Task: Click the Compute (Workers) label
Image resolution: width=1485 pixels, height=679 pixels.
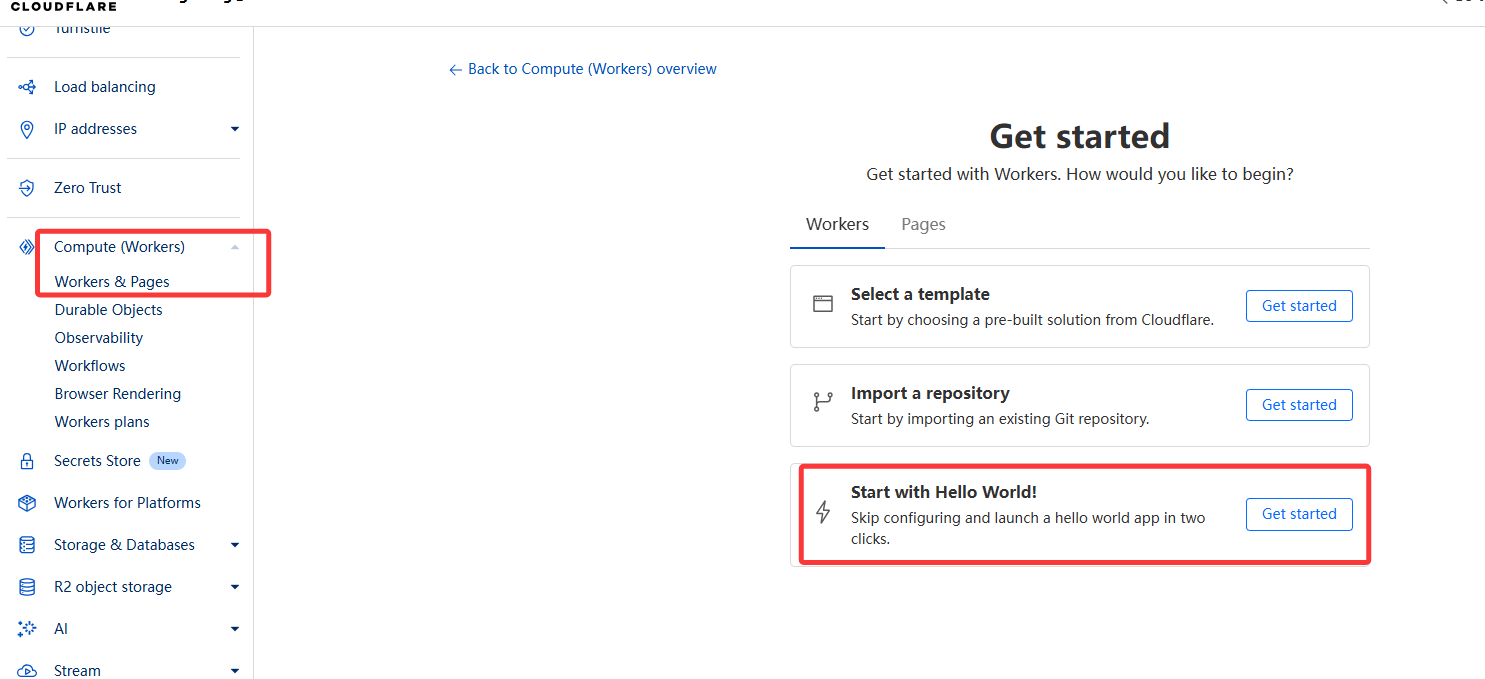Action: coord(119,247)
